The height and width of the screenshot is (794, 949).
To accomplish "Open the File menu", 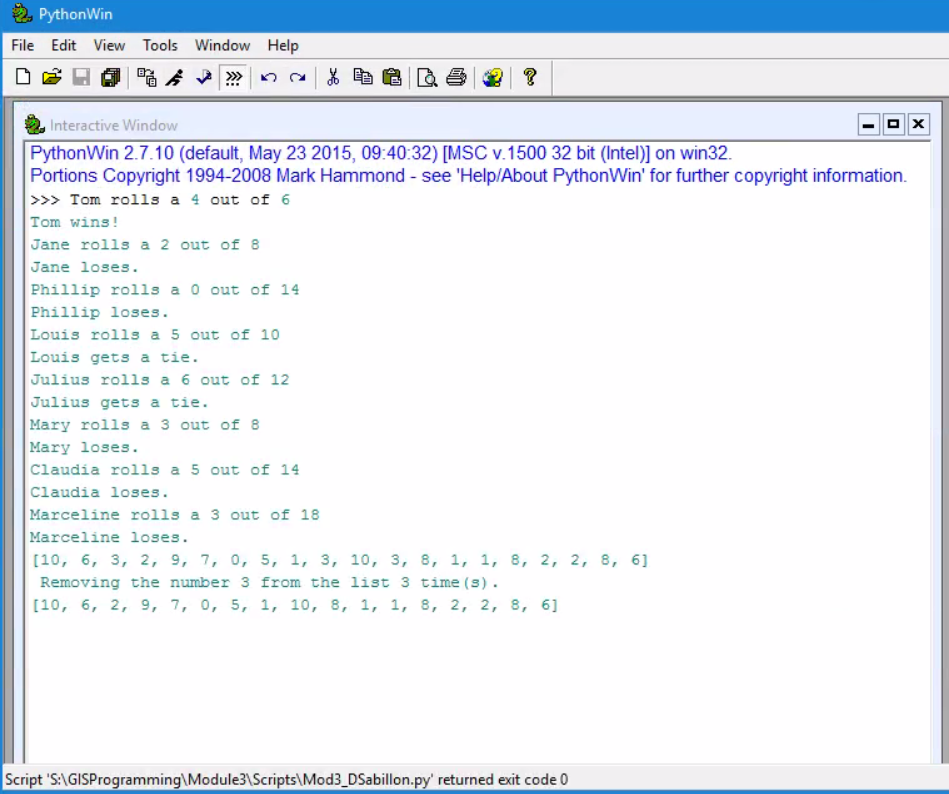I will tap(22, 45).
